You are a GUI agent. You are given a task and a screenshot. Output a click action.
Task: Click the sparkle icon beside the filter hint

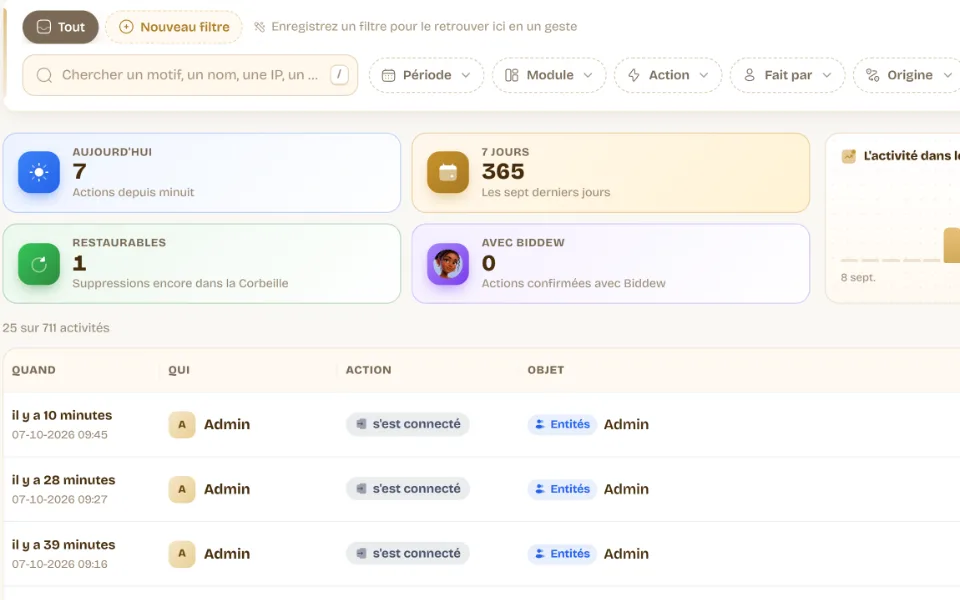pyautogui.click(x=260, y=27)
